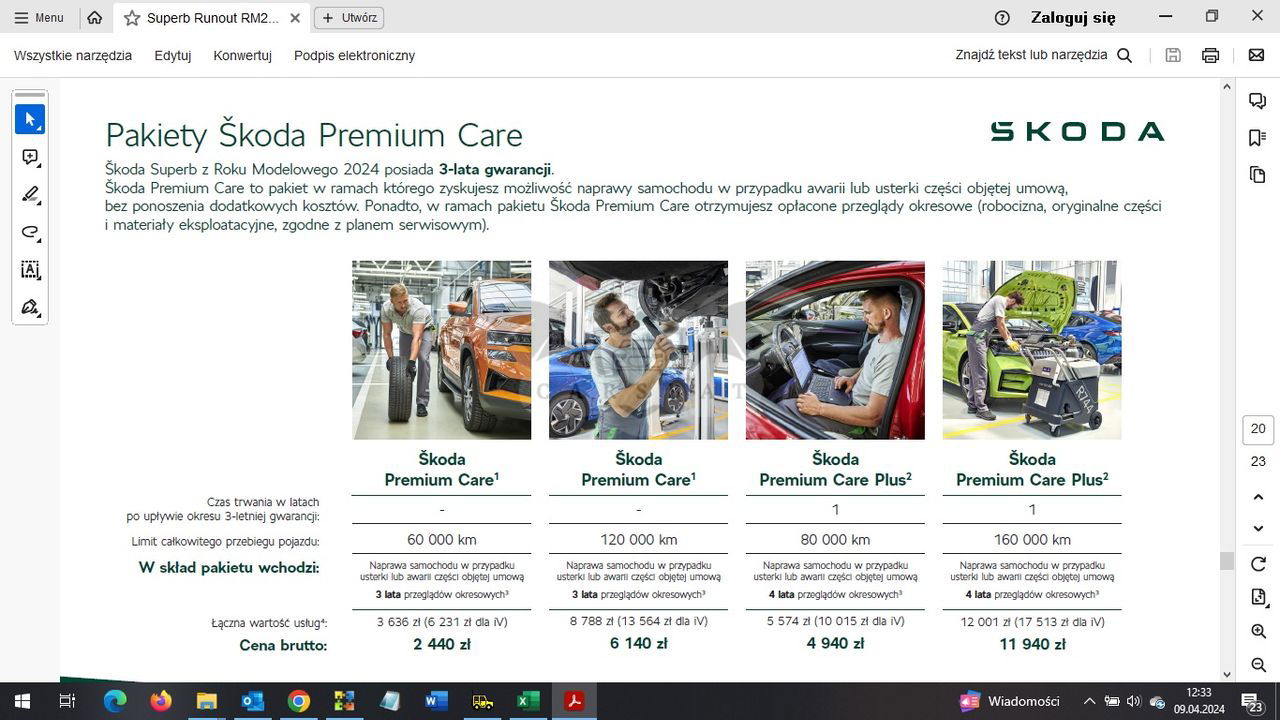Screen dimensions: 1280x720
Task: Open the hamburger Menu
Action: point(39,17)
